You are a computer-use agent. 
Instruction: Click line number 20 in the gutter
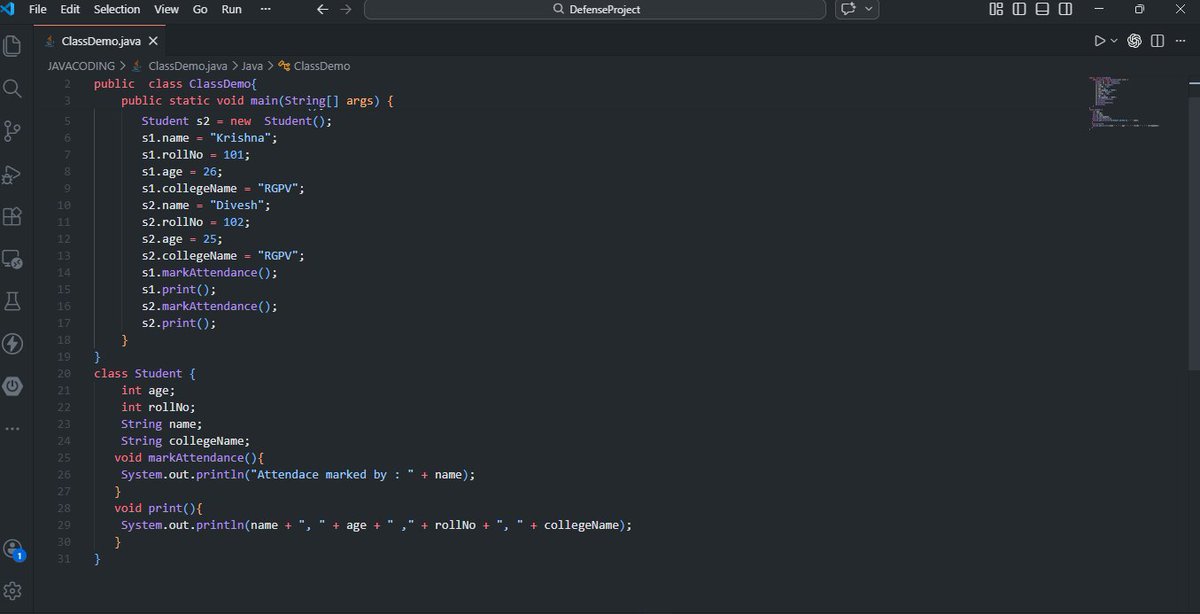(64, 373)
